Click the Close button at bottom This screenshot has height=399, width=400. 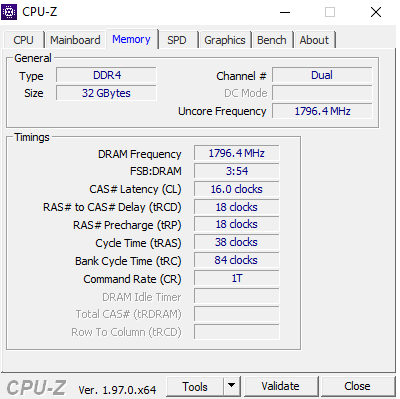pyautogui.click(x=357, y=386)
